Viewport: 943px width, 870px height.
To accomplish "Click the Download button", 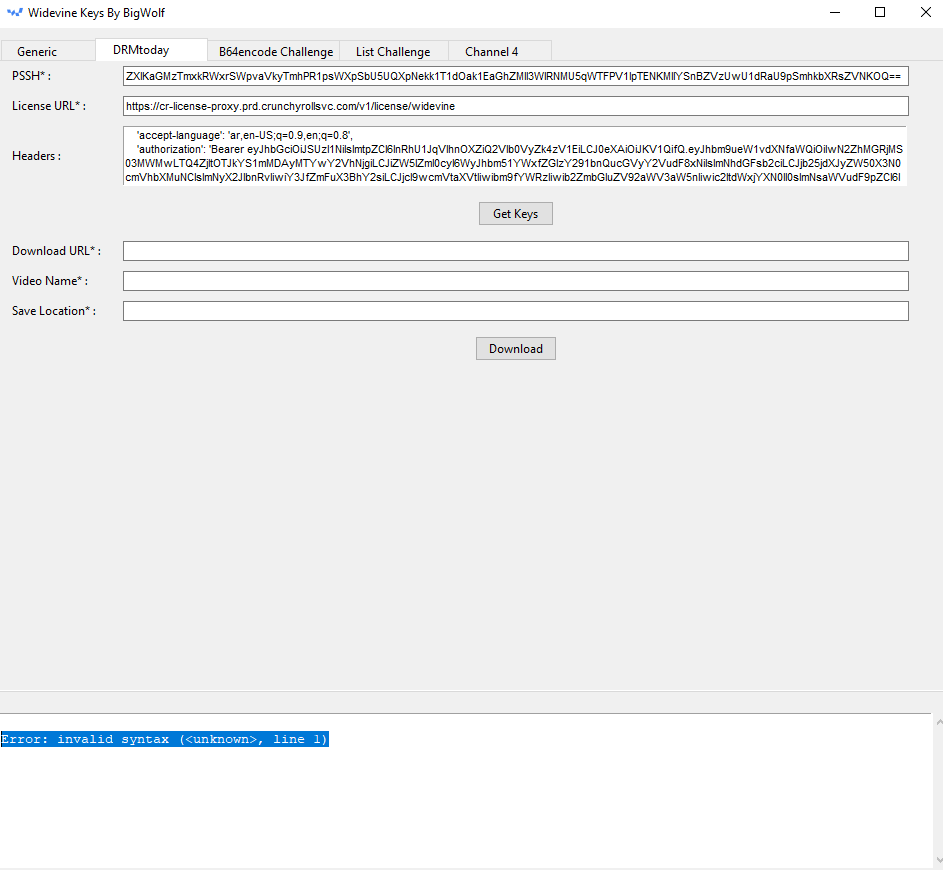I will [515, 349].
